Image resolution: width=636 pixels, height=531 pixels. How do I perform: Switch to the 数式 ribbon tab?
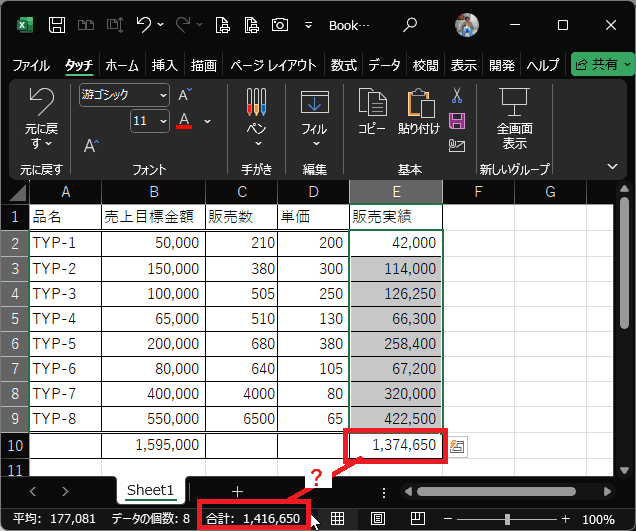343,65
